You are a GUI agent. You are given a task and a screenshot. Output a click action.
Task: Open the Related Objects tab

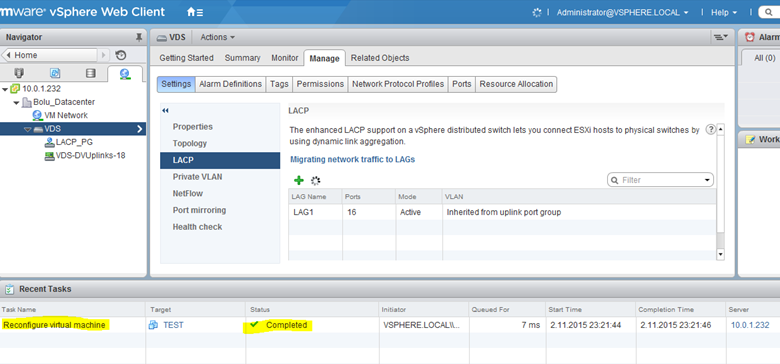380,58
